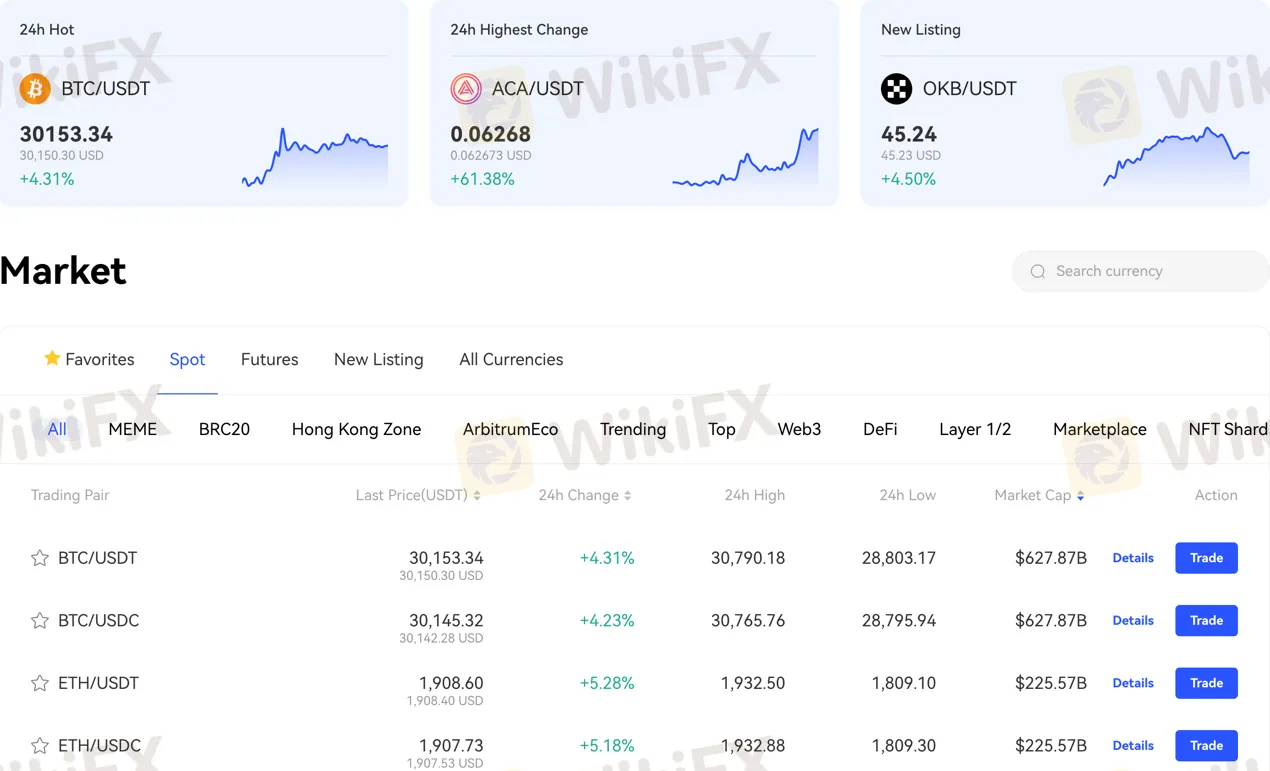The width and height of the screenshot is (1270, 771).
Task: Open Details link for ETH/USDT
Action: coord(1133,683)
